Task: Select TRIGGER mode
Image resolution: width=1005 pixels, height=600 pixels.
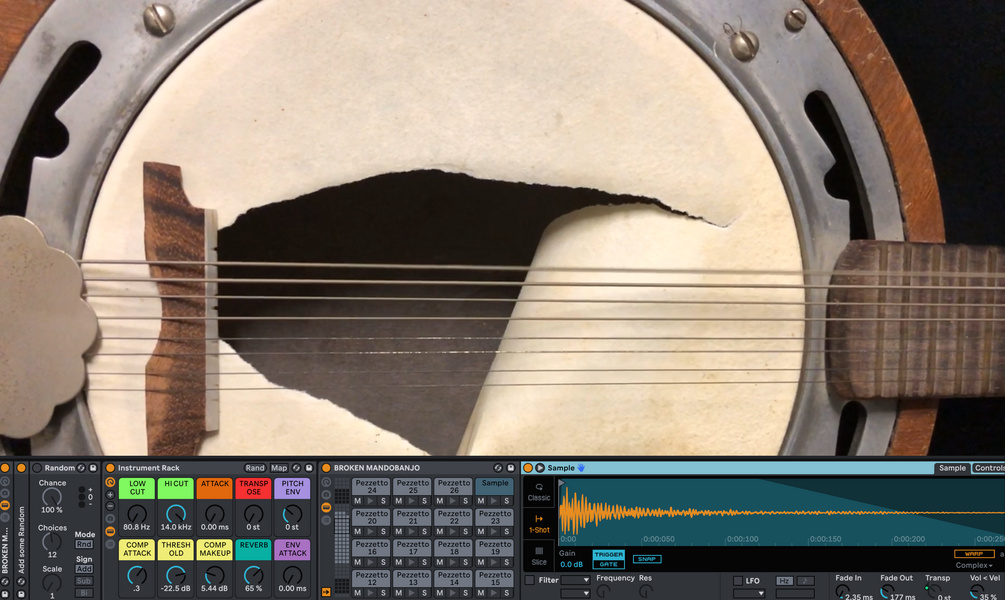Action: 608,554
